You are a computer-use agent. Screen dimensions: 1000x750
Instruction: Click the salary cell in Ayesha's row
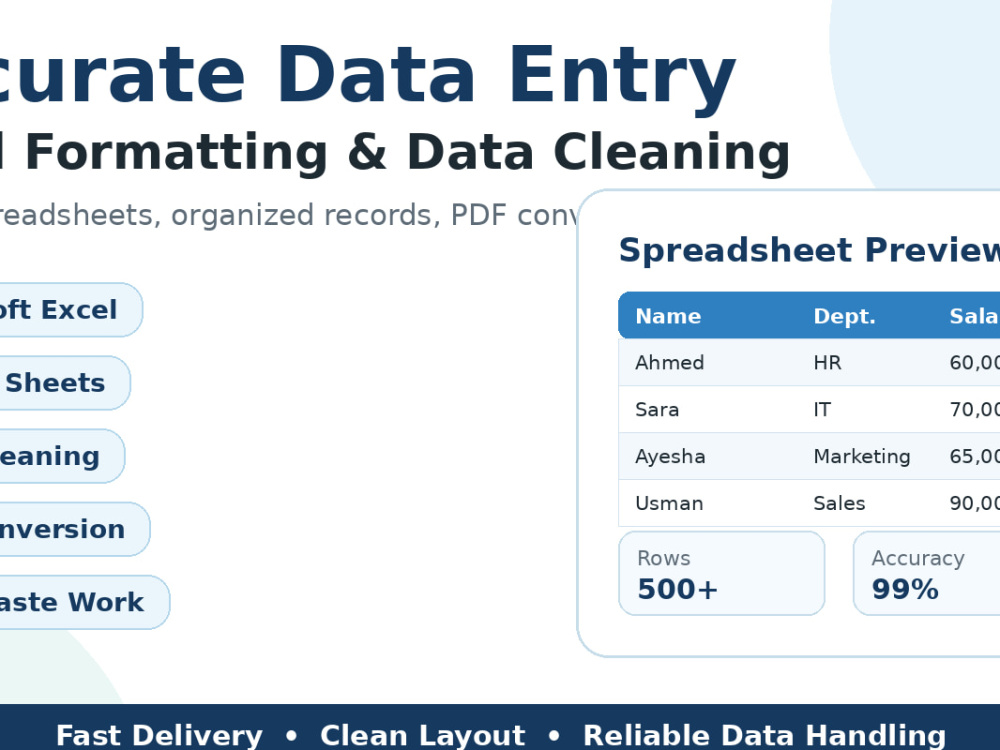point(974,457)
